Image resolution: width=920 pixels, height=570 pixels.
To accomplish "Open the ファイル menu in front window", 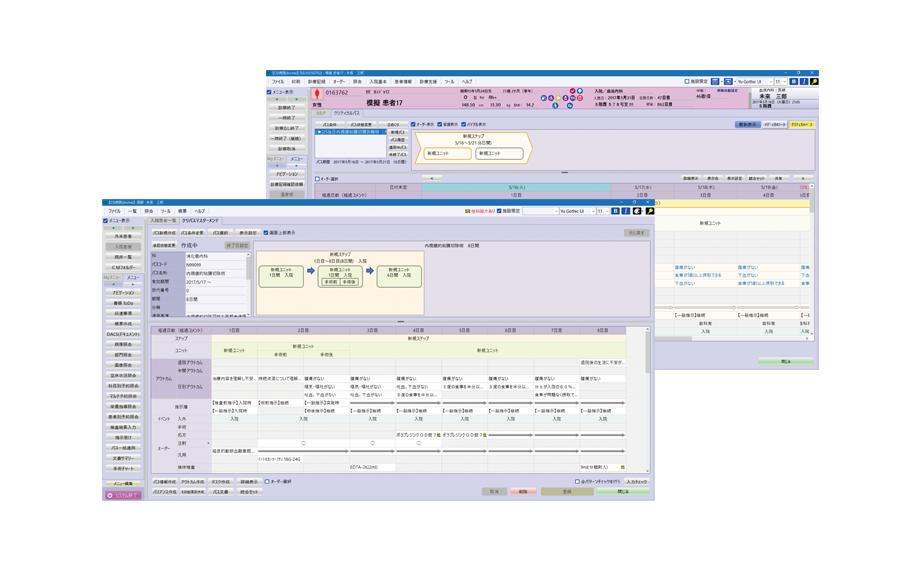I will coord(114,212).
